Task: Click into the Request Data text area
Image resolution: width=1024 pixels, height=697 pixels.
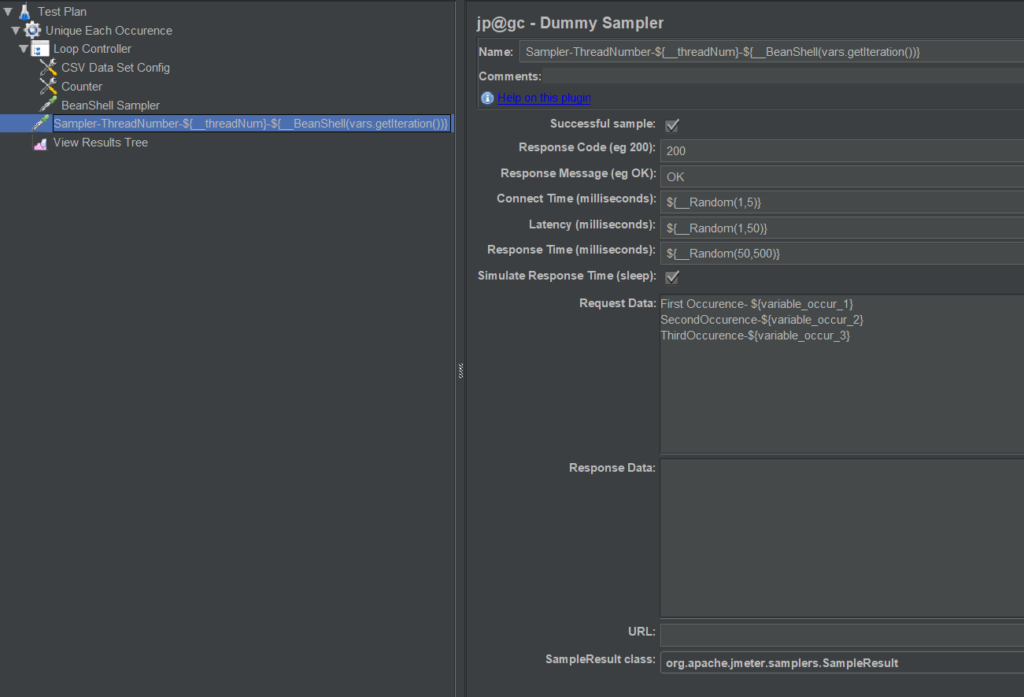Action: (840, 390)
